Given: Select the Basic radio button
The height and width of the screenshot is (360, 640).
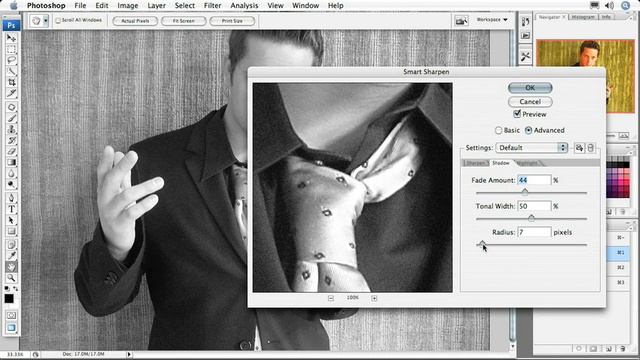Looking at the screenshot, I should [x=498, y=130].
